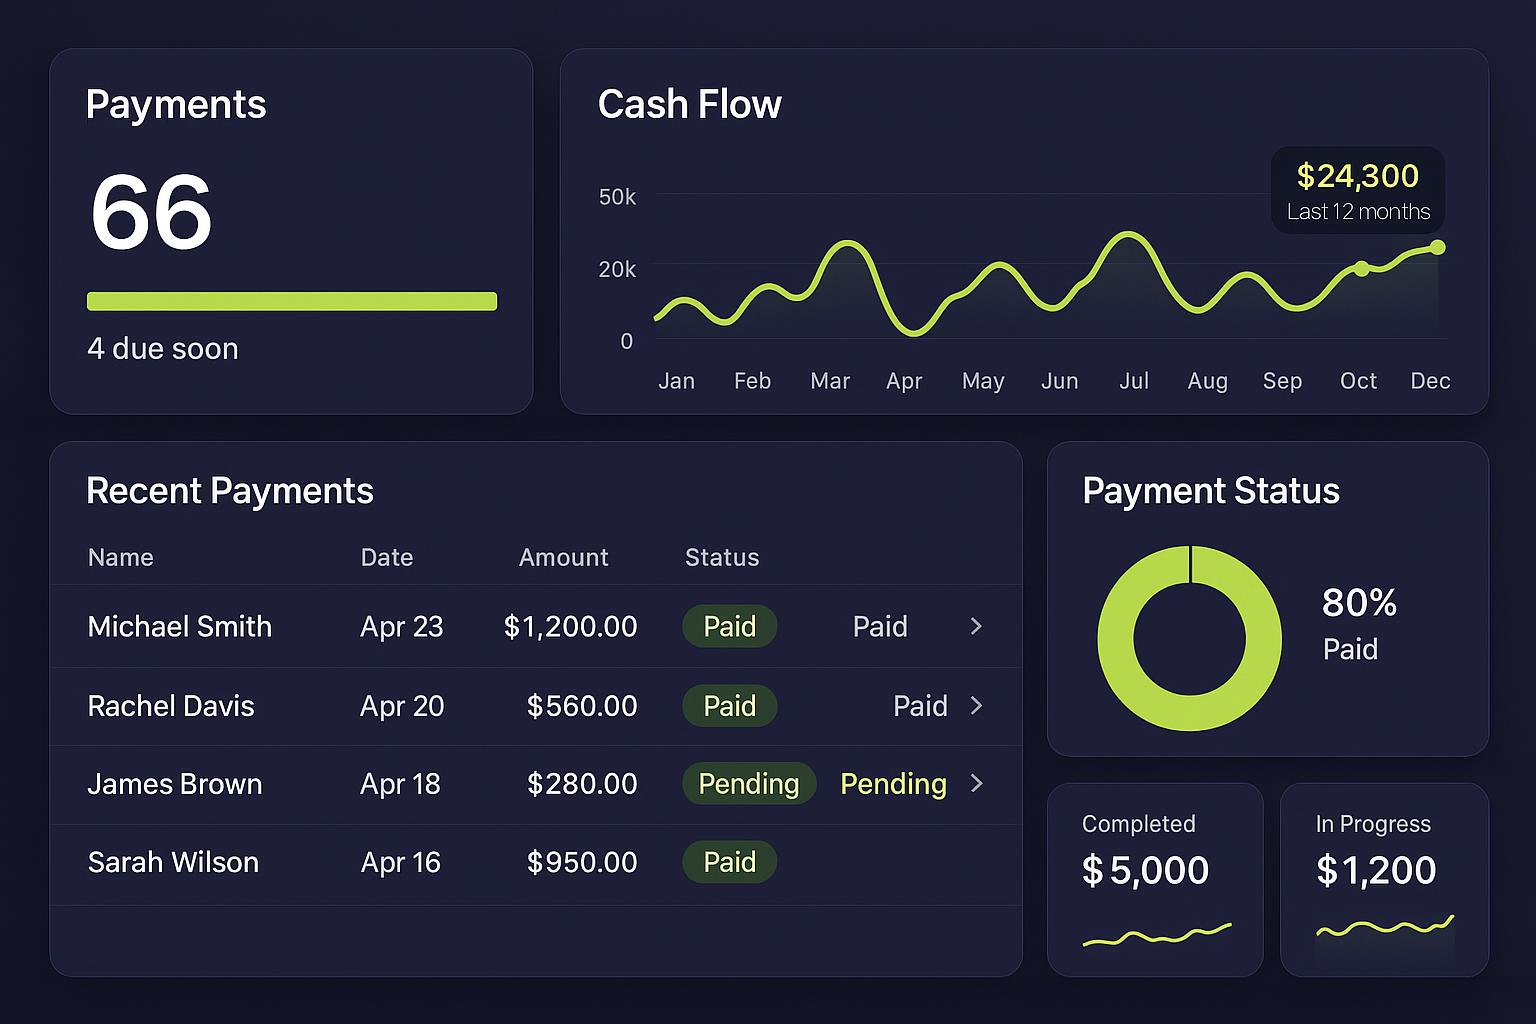Click Pending badge for James Brown
This screenshot has height=1024, width=1536.
[748, 783]
